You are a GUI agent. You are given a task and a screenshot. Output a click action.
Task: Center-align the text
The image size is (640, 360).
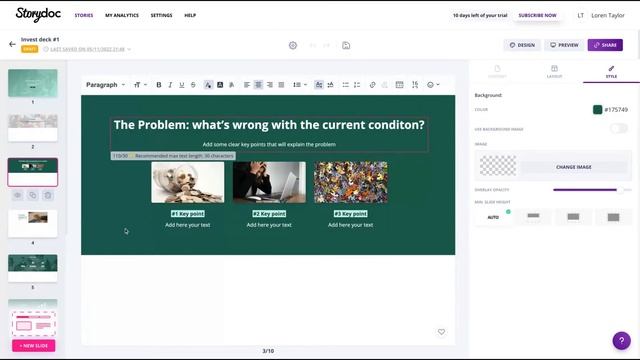click(x=258, y=85)
